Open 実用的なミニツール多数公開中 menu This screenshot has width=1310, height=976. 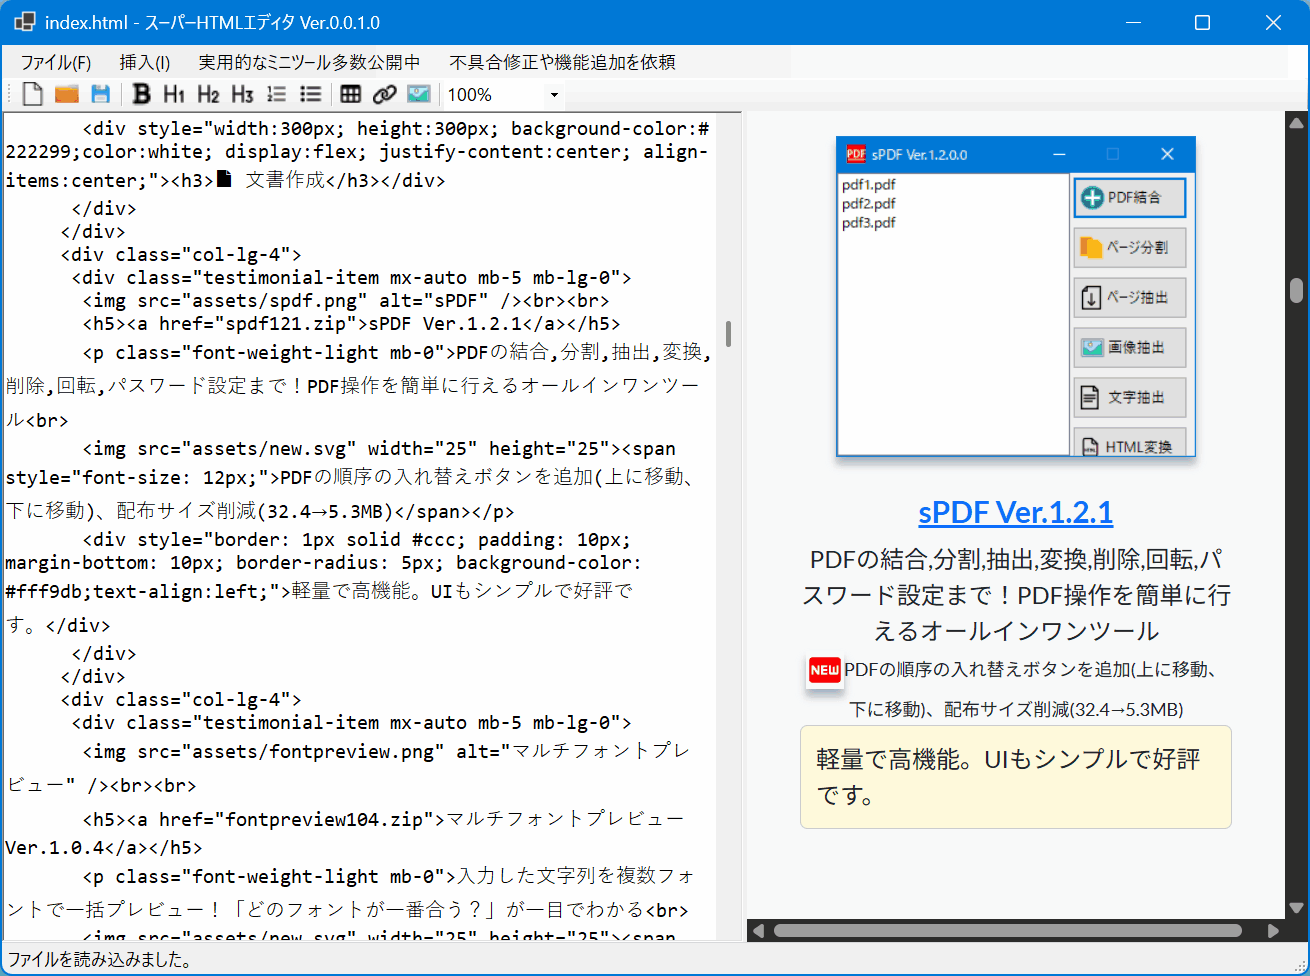coord(309,62)
